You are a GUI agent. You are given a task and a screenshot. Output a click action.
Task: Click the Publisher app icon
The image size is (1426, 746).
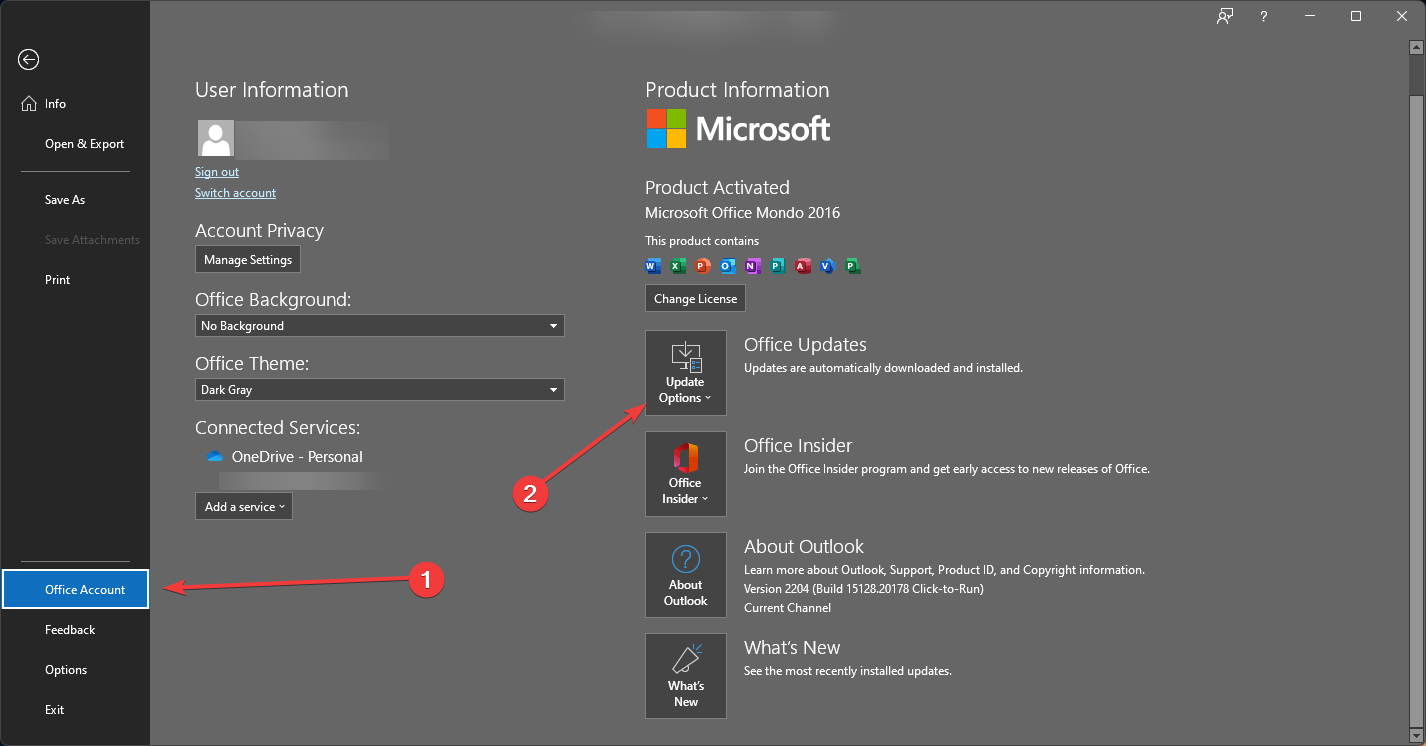tap(778, 266)
